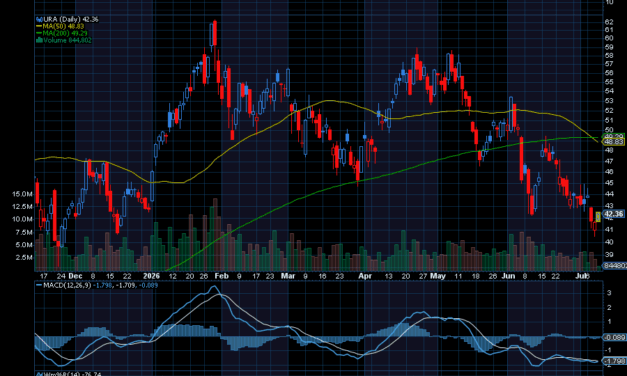Select the 'MA(50) 48.83' legend label
Screen dimensions: 627x376
(x=63, y=26)
